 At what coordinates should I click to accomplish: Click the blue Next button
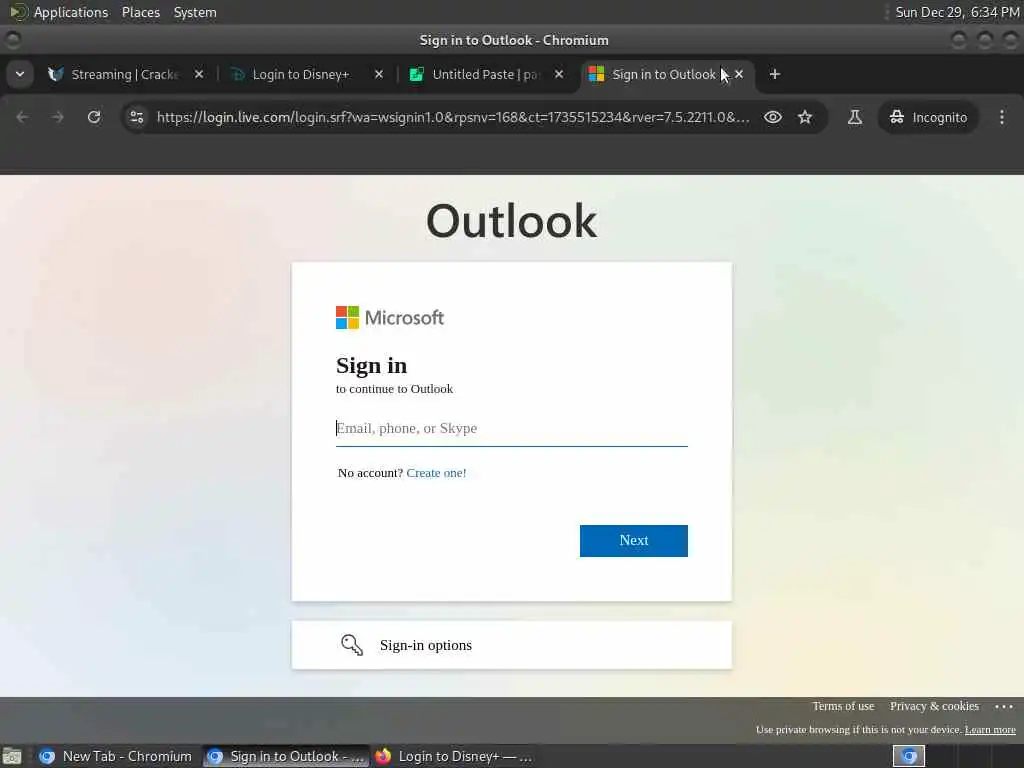633,541
